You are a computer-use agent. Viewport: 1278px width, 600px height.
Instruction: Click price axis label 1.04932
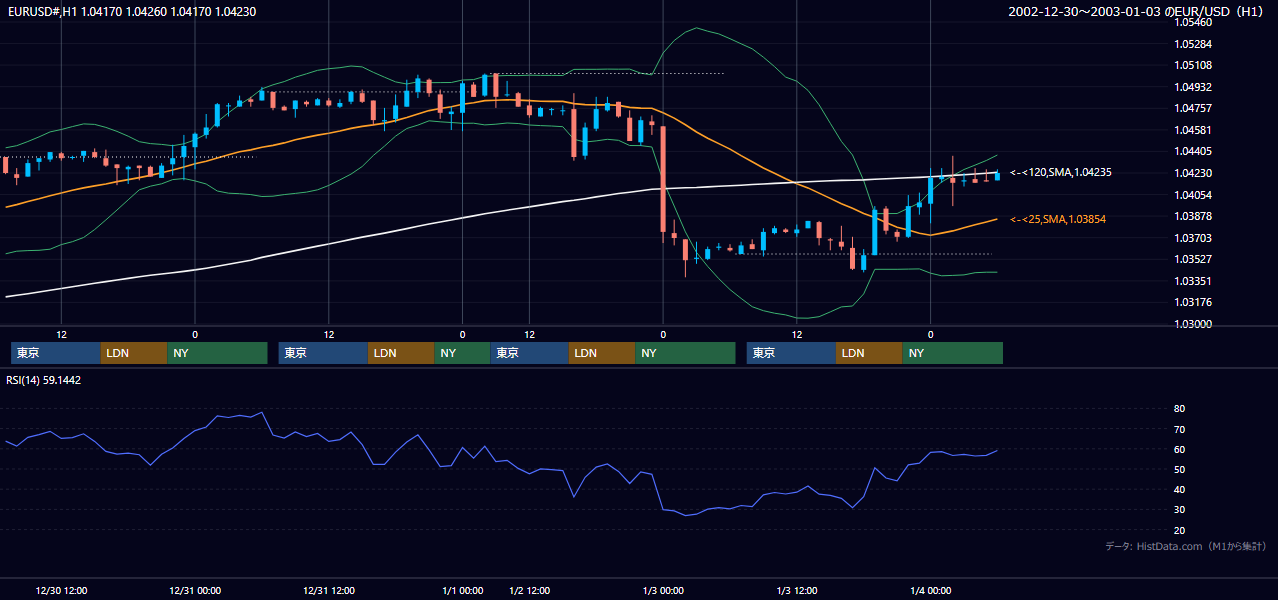pos(1193,87)
